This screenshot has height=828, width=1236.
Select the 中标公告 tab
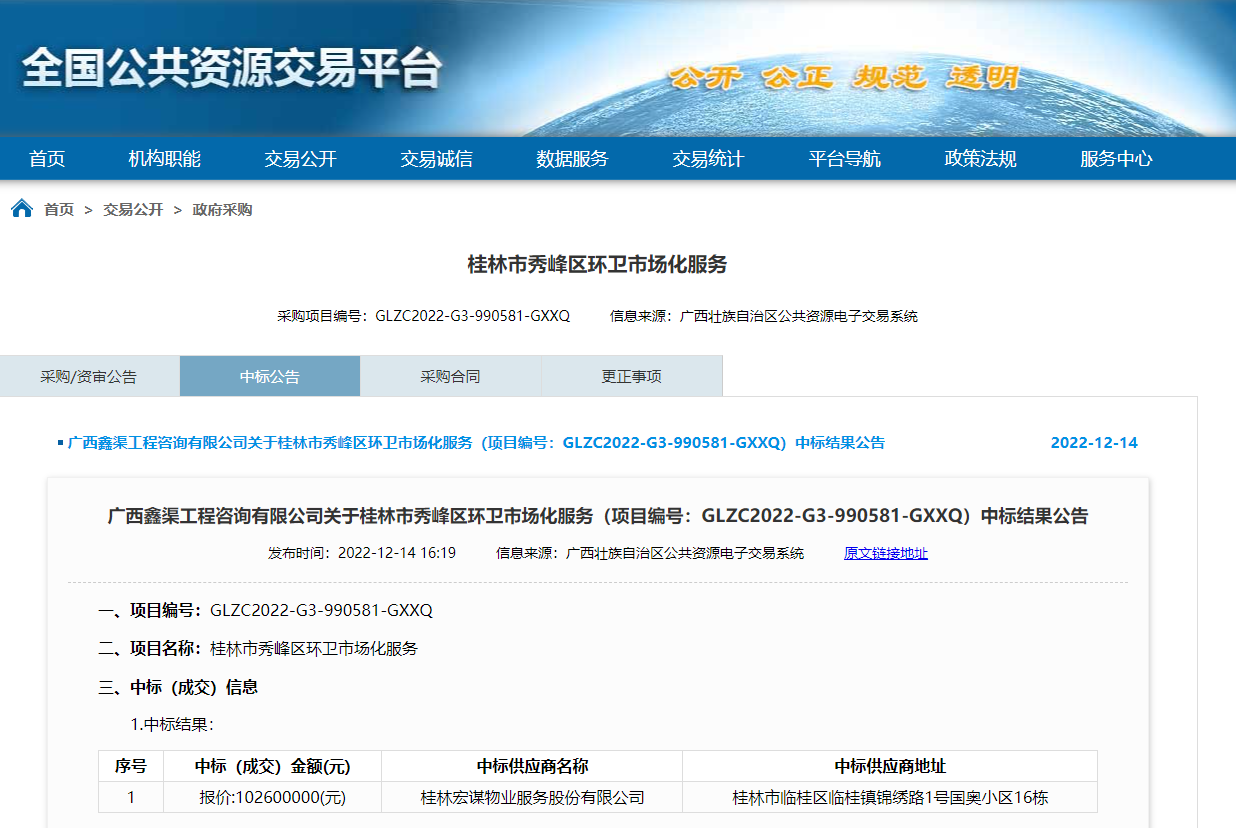[x=270, y=377]
